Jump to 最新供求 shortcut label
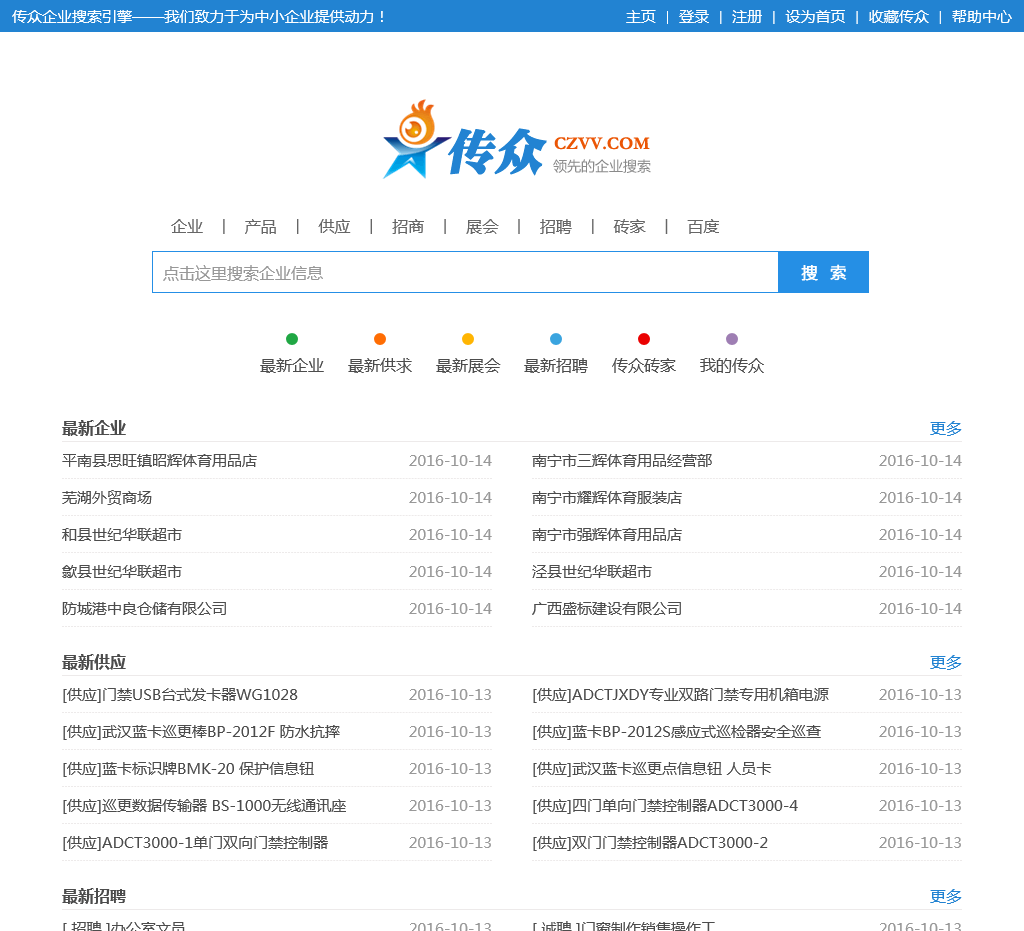 point(380,366)
